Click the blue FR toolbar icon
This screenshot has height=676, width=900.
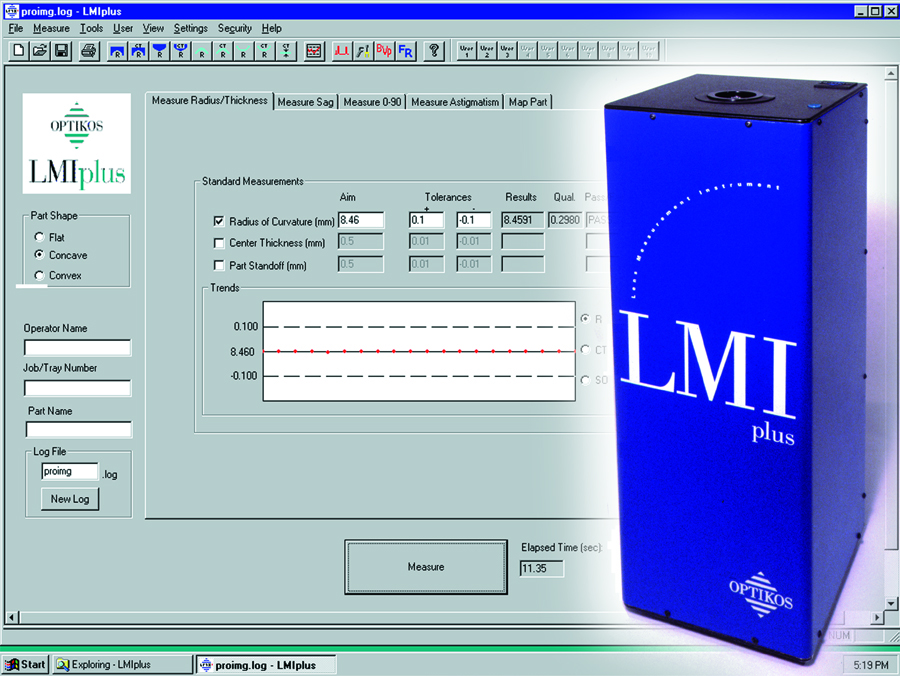(405, 50)
